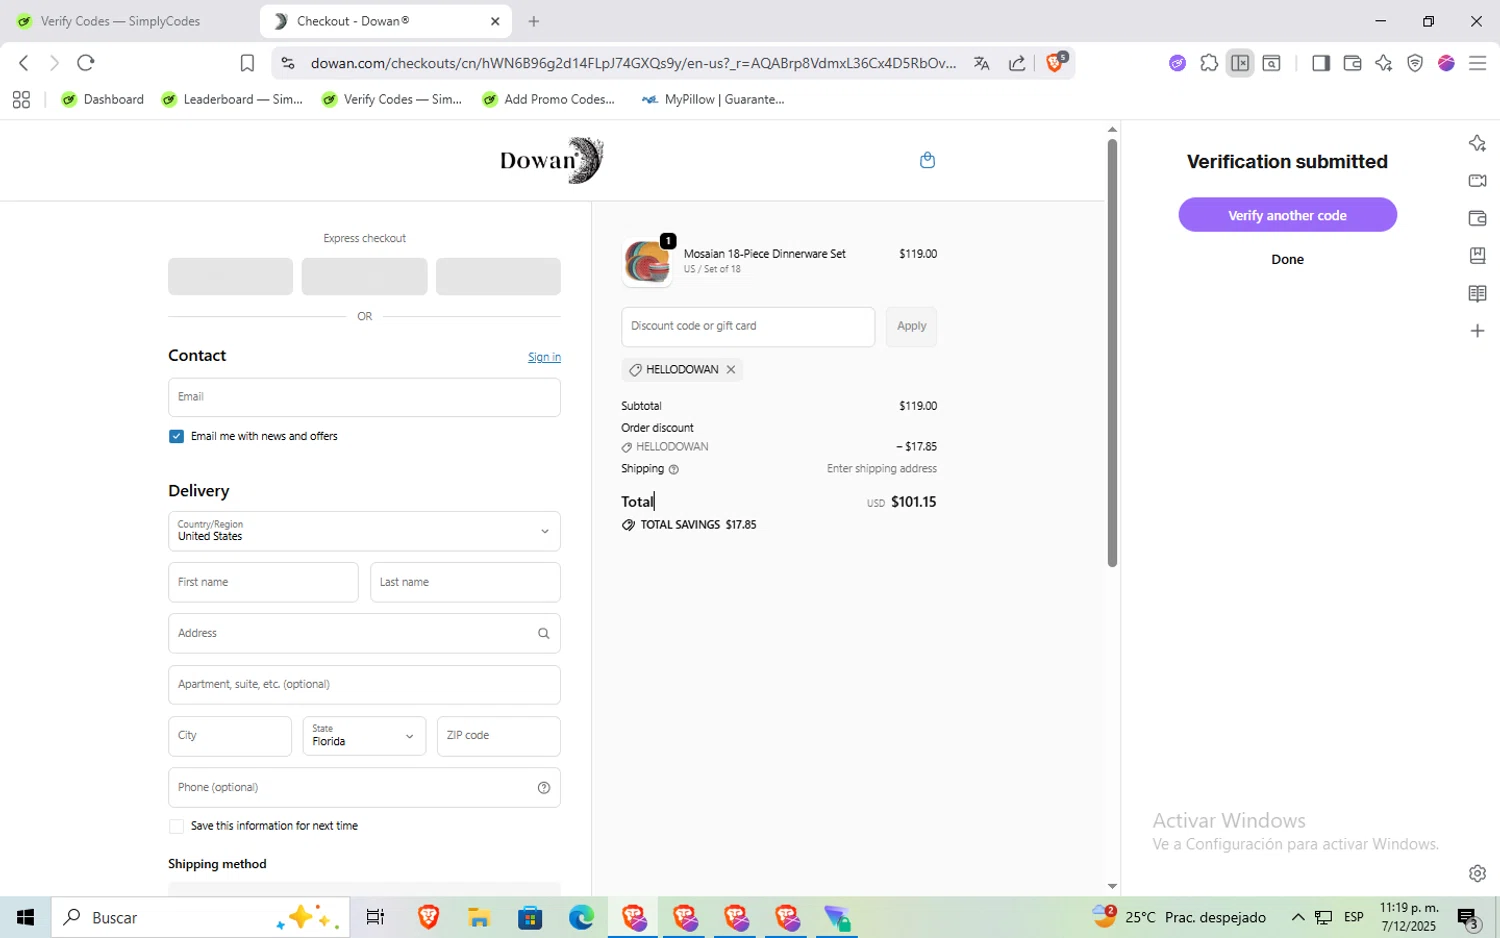Viewport: 1500px width, 938px height.
Task: Reload the checkout page
Action: [86, 63]
